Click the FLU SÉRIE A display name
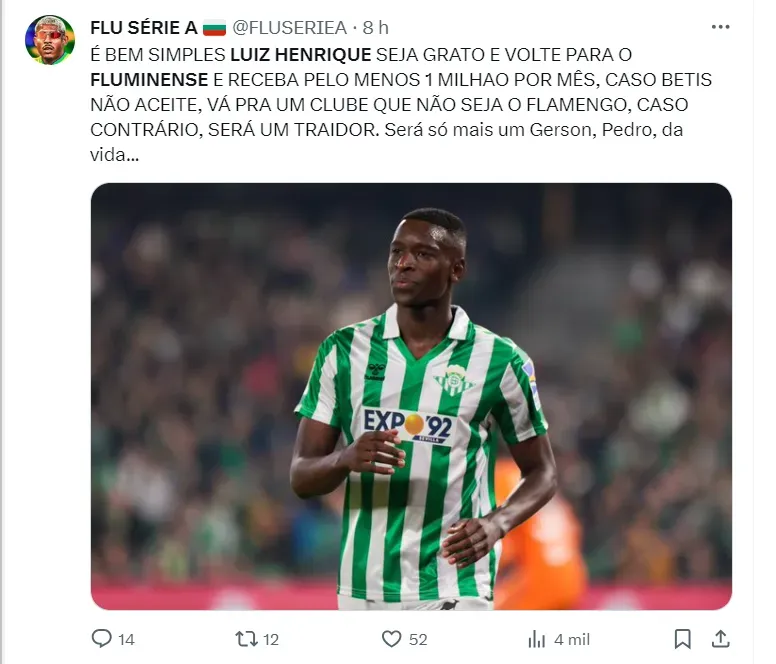This screenshot has width=776, height=664. pos(144,28)
